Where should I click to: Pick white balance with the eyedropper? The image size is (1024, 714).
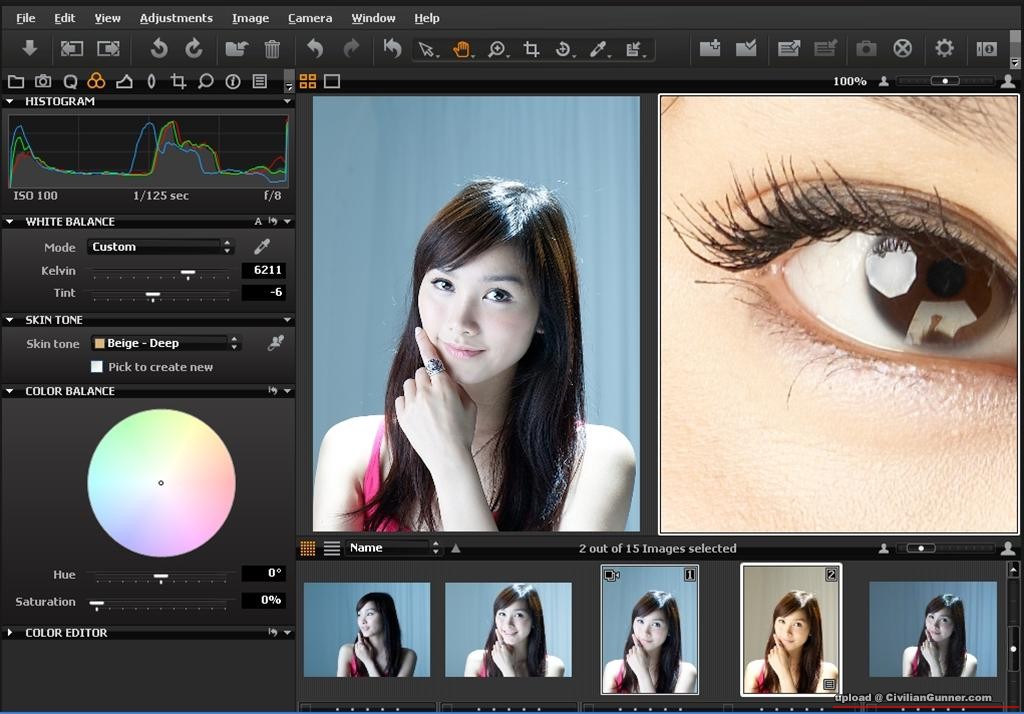point(262,247)
